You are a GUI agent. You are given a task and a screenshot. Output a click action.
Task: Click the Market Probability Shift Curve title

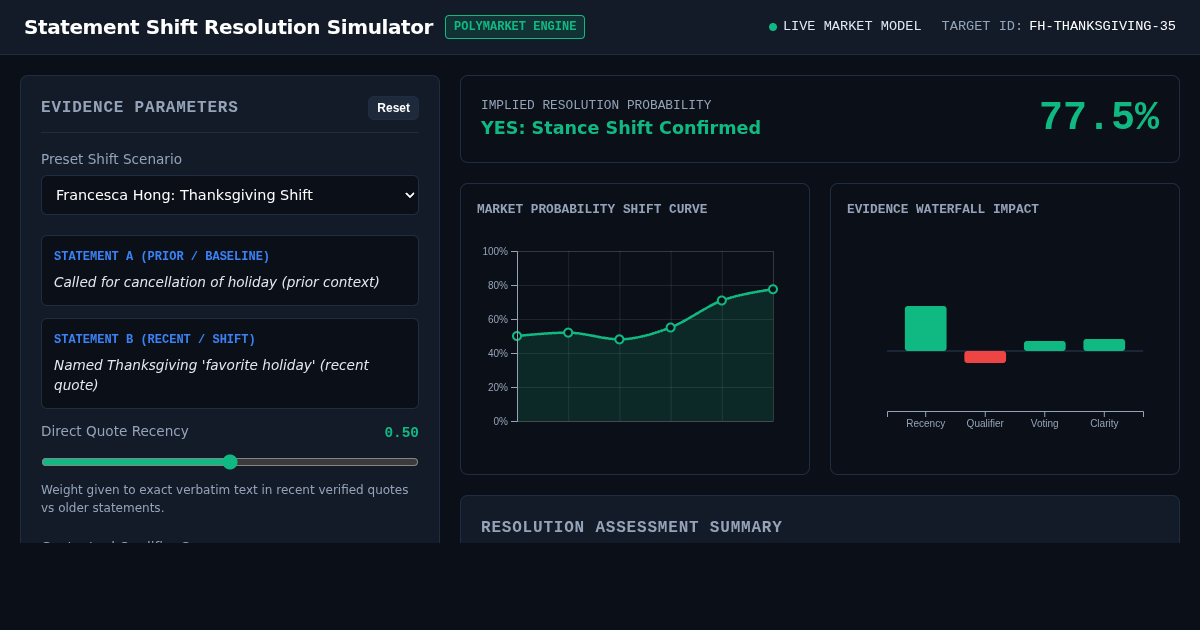pyautogui.click(x=592, y=210)
